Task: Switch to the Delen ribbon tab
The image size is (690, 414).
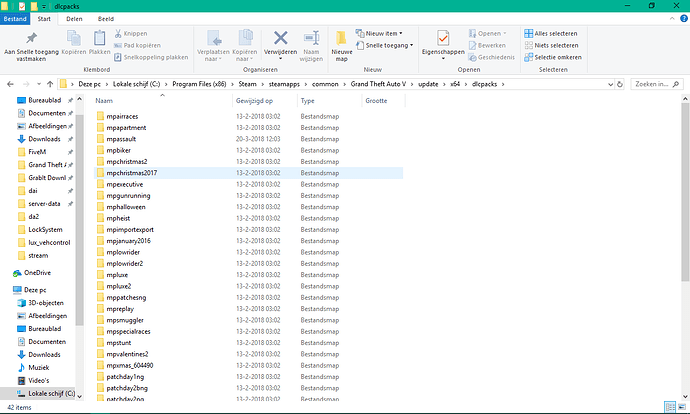Action: [x=74, y=19]
